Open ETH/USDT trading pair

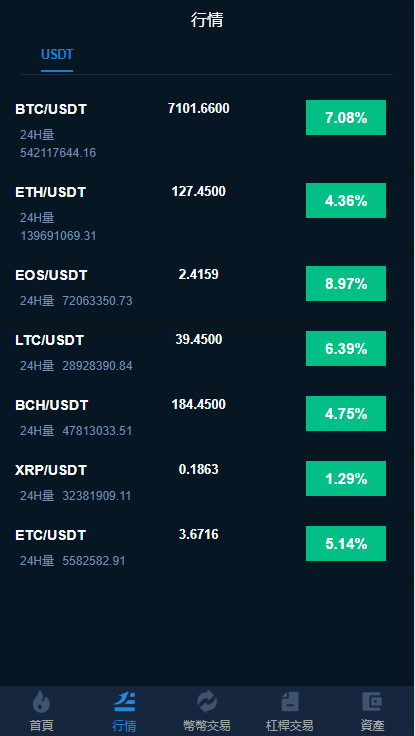coord(50,192)
